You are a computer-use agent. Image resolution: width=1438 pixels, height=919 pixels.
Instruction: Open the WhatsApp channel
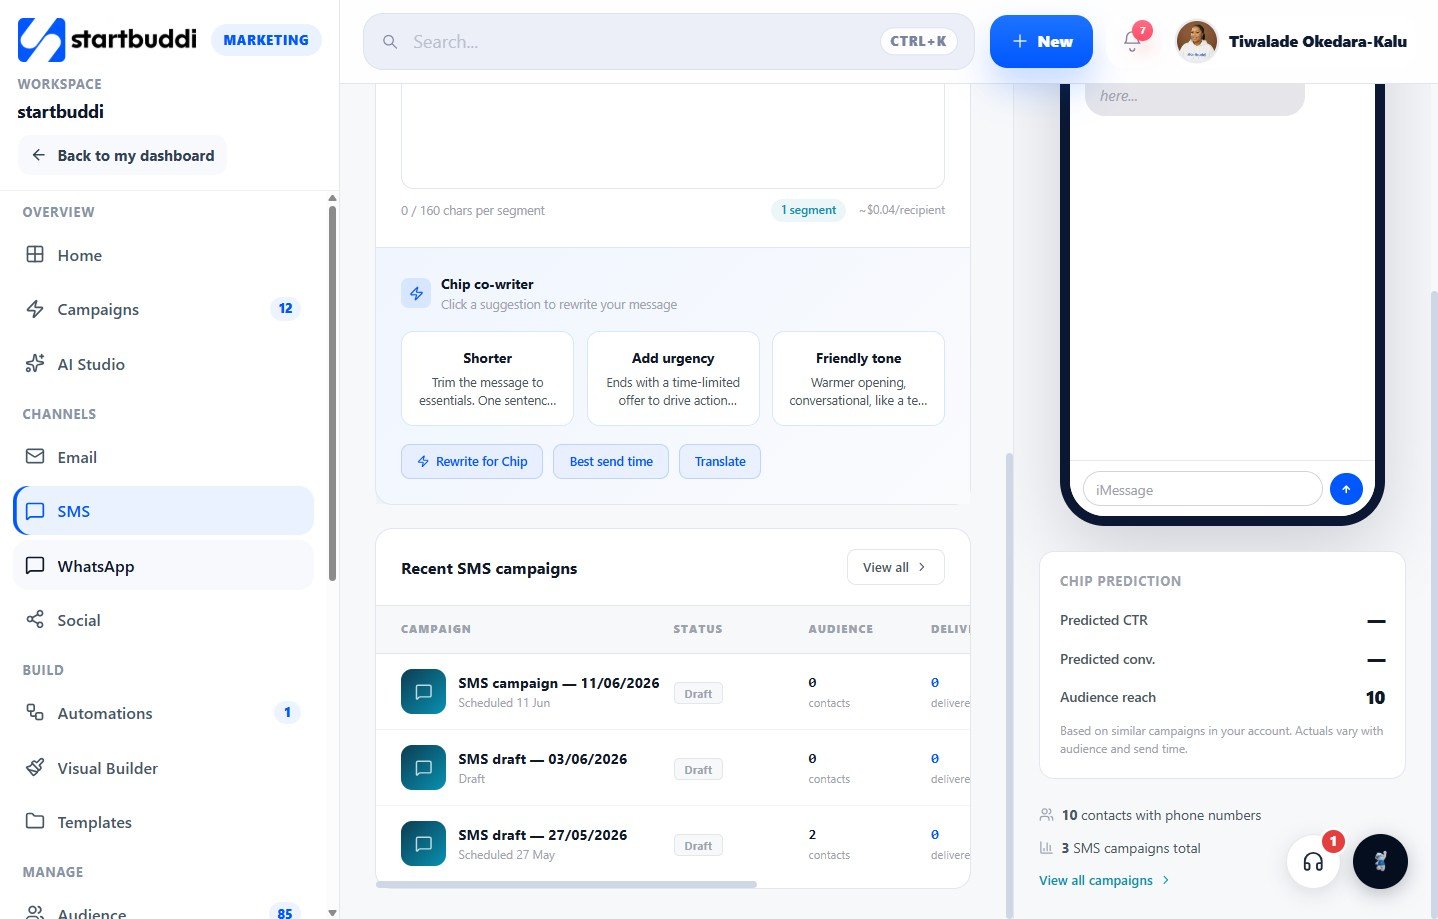[163, 566]
